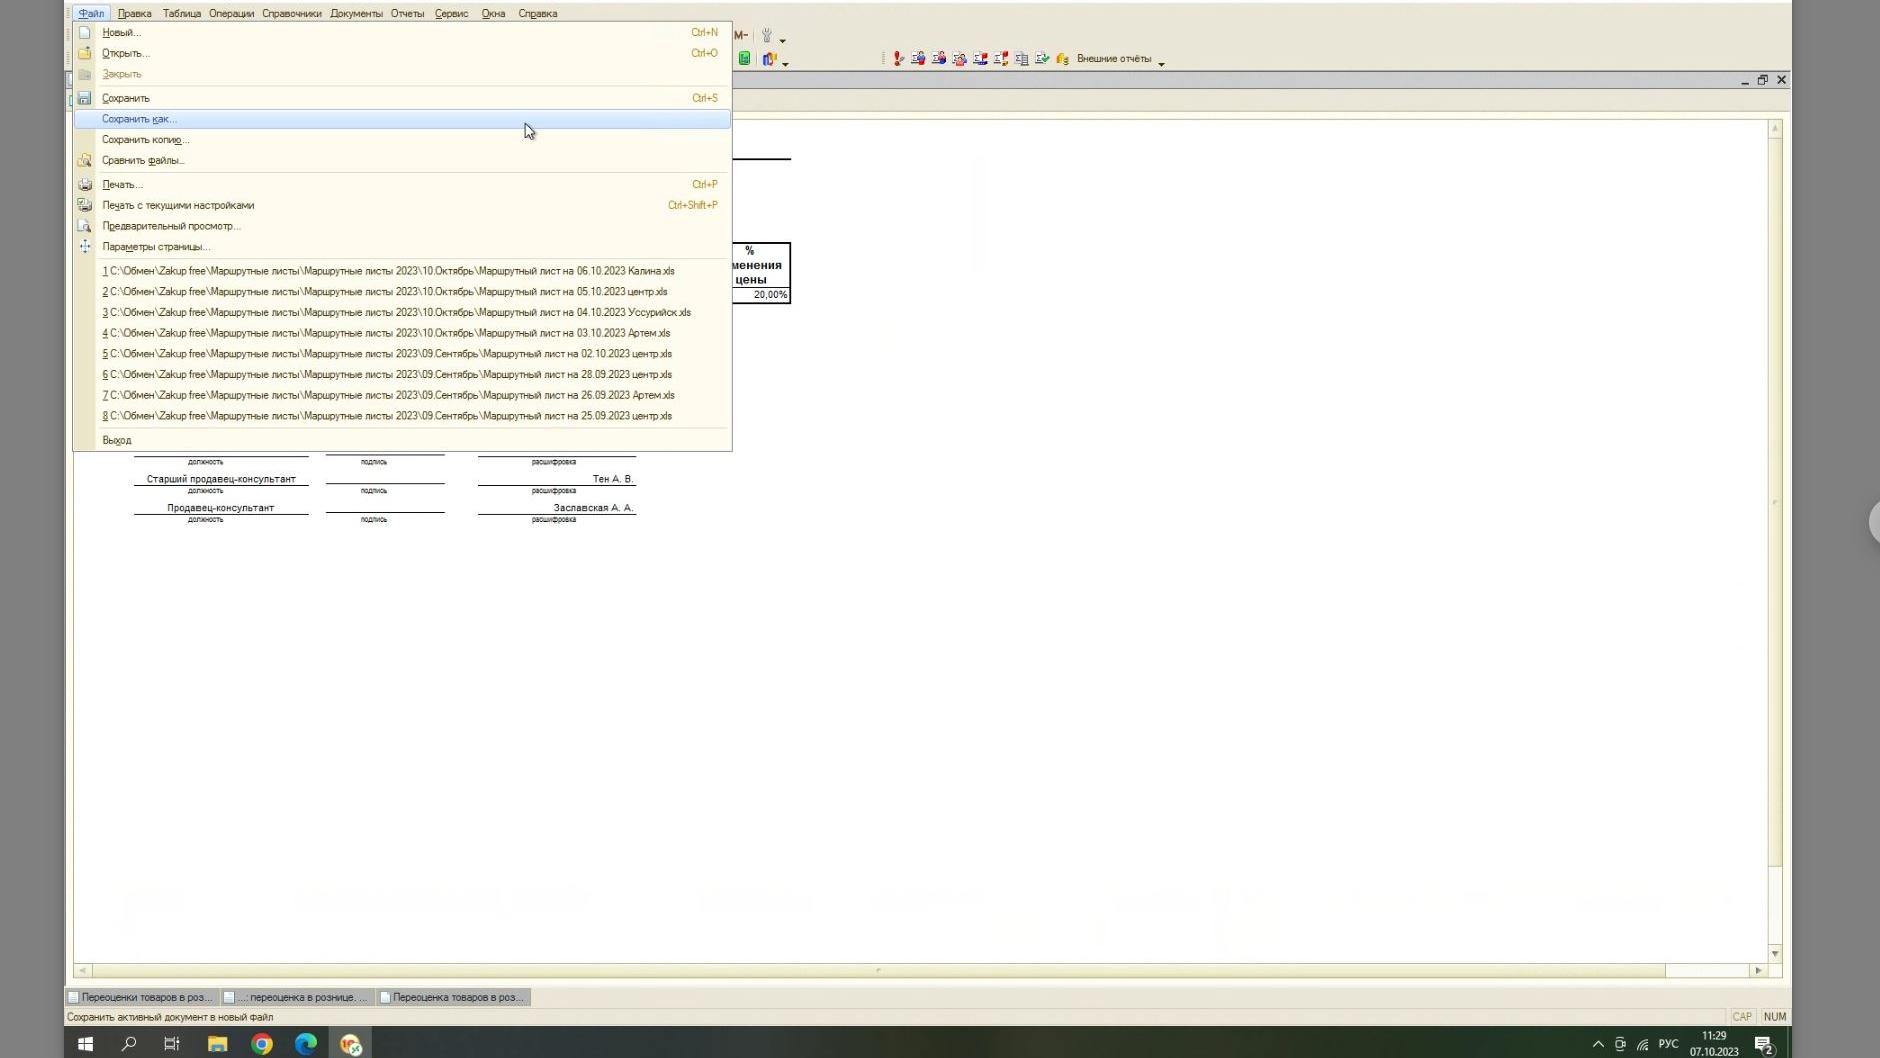Open recent file 25.09.2023 центр.xls
This screenshot has height=1058, width=1880.
click(402, 416)
